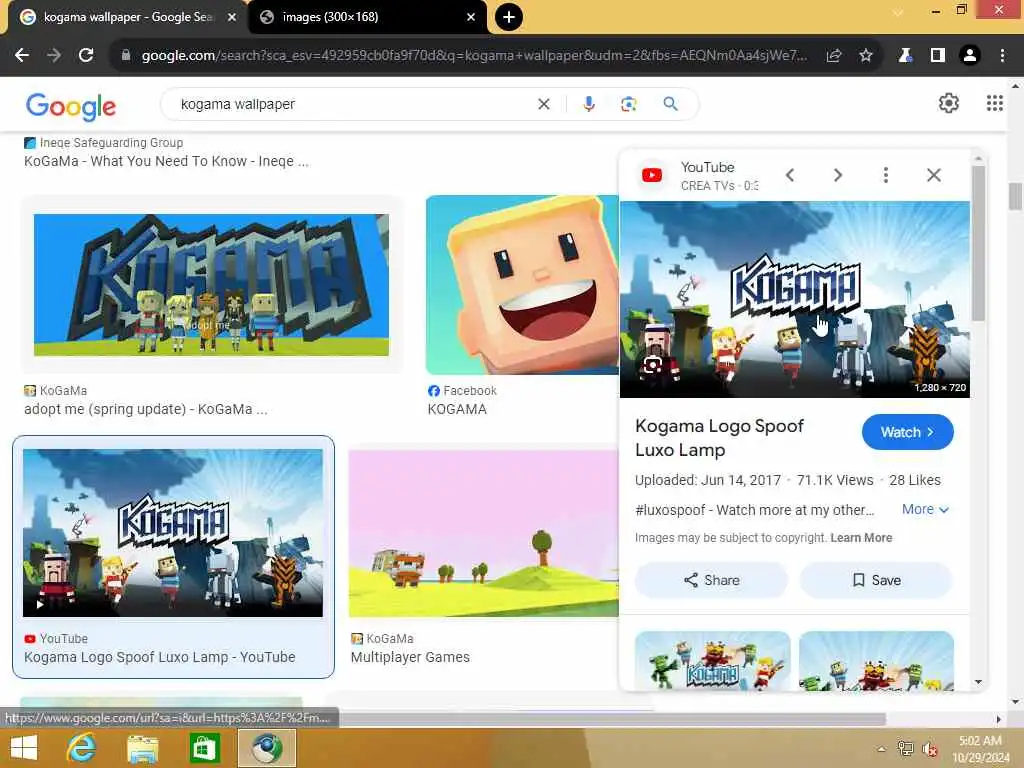
Task: Open the Chrome Labs flask icon
Action: pyautogui.click(x=905, y=56)
